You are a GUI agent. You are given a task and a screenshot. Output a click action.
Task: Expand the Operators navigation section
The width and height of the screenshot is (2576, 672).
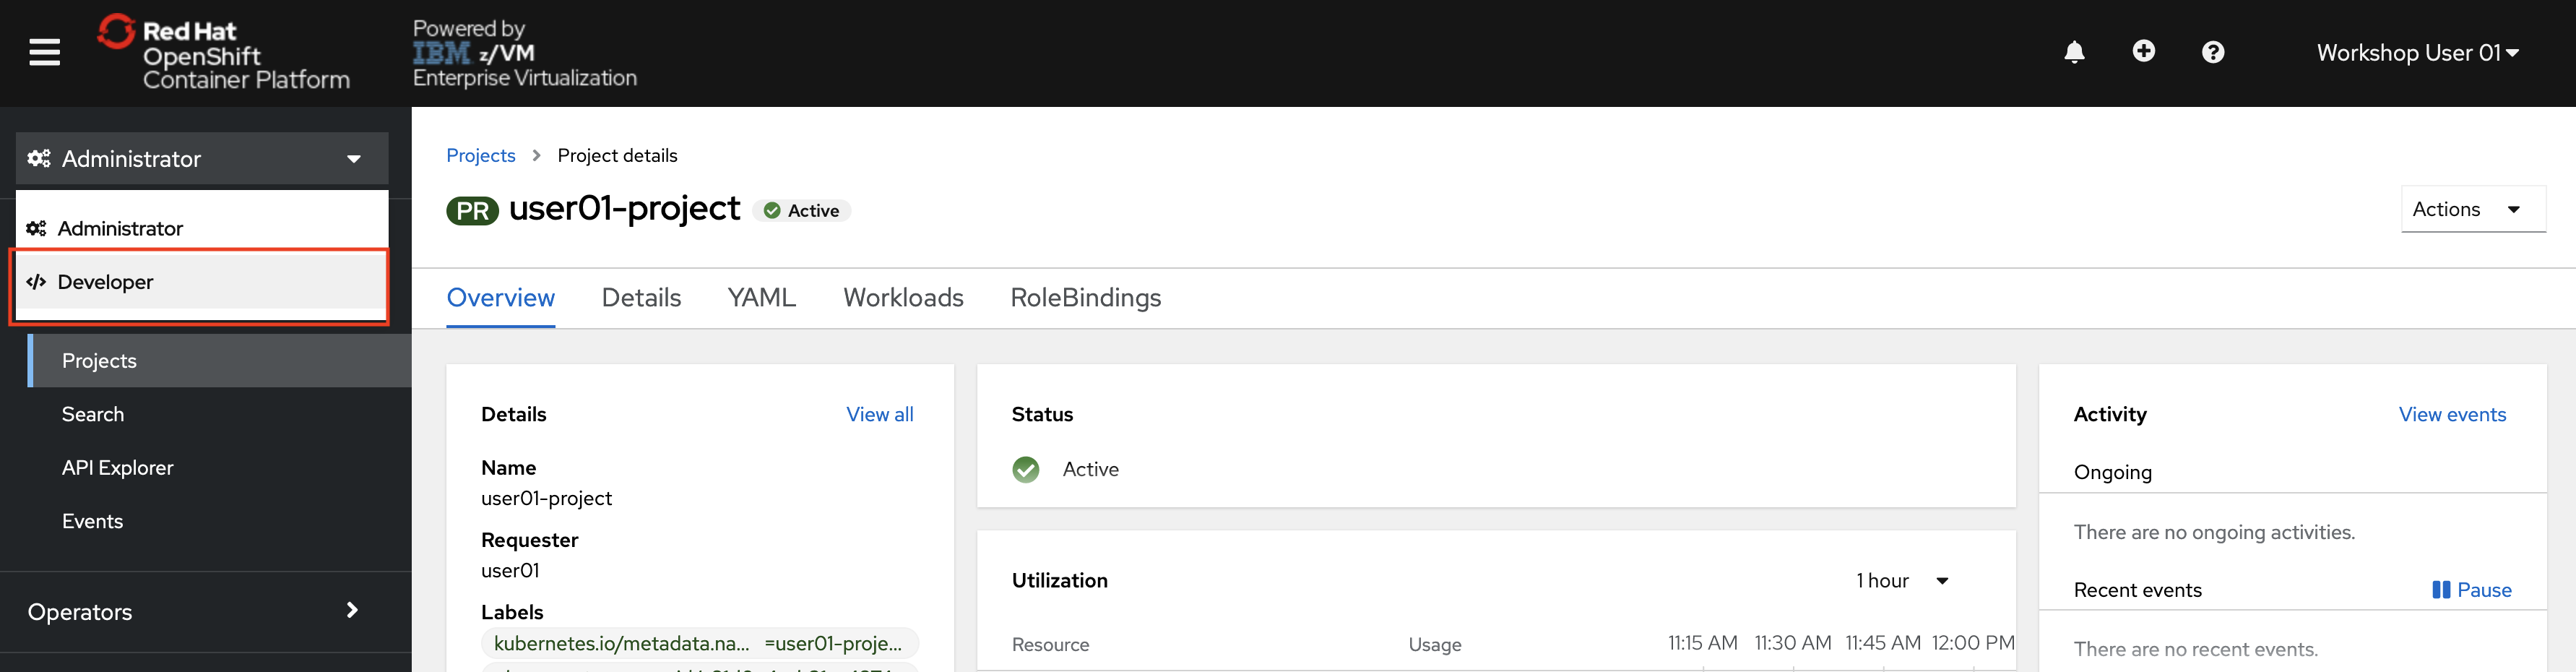pos(205,612)
